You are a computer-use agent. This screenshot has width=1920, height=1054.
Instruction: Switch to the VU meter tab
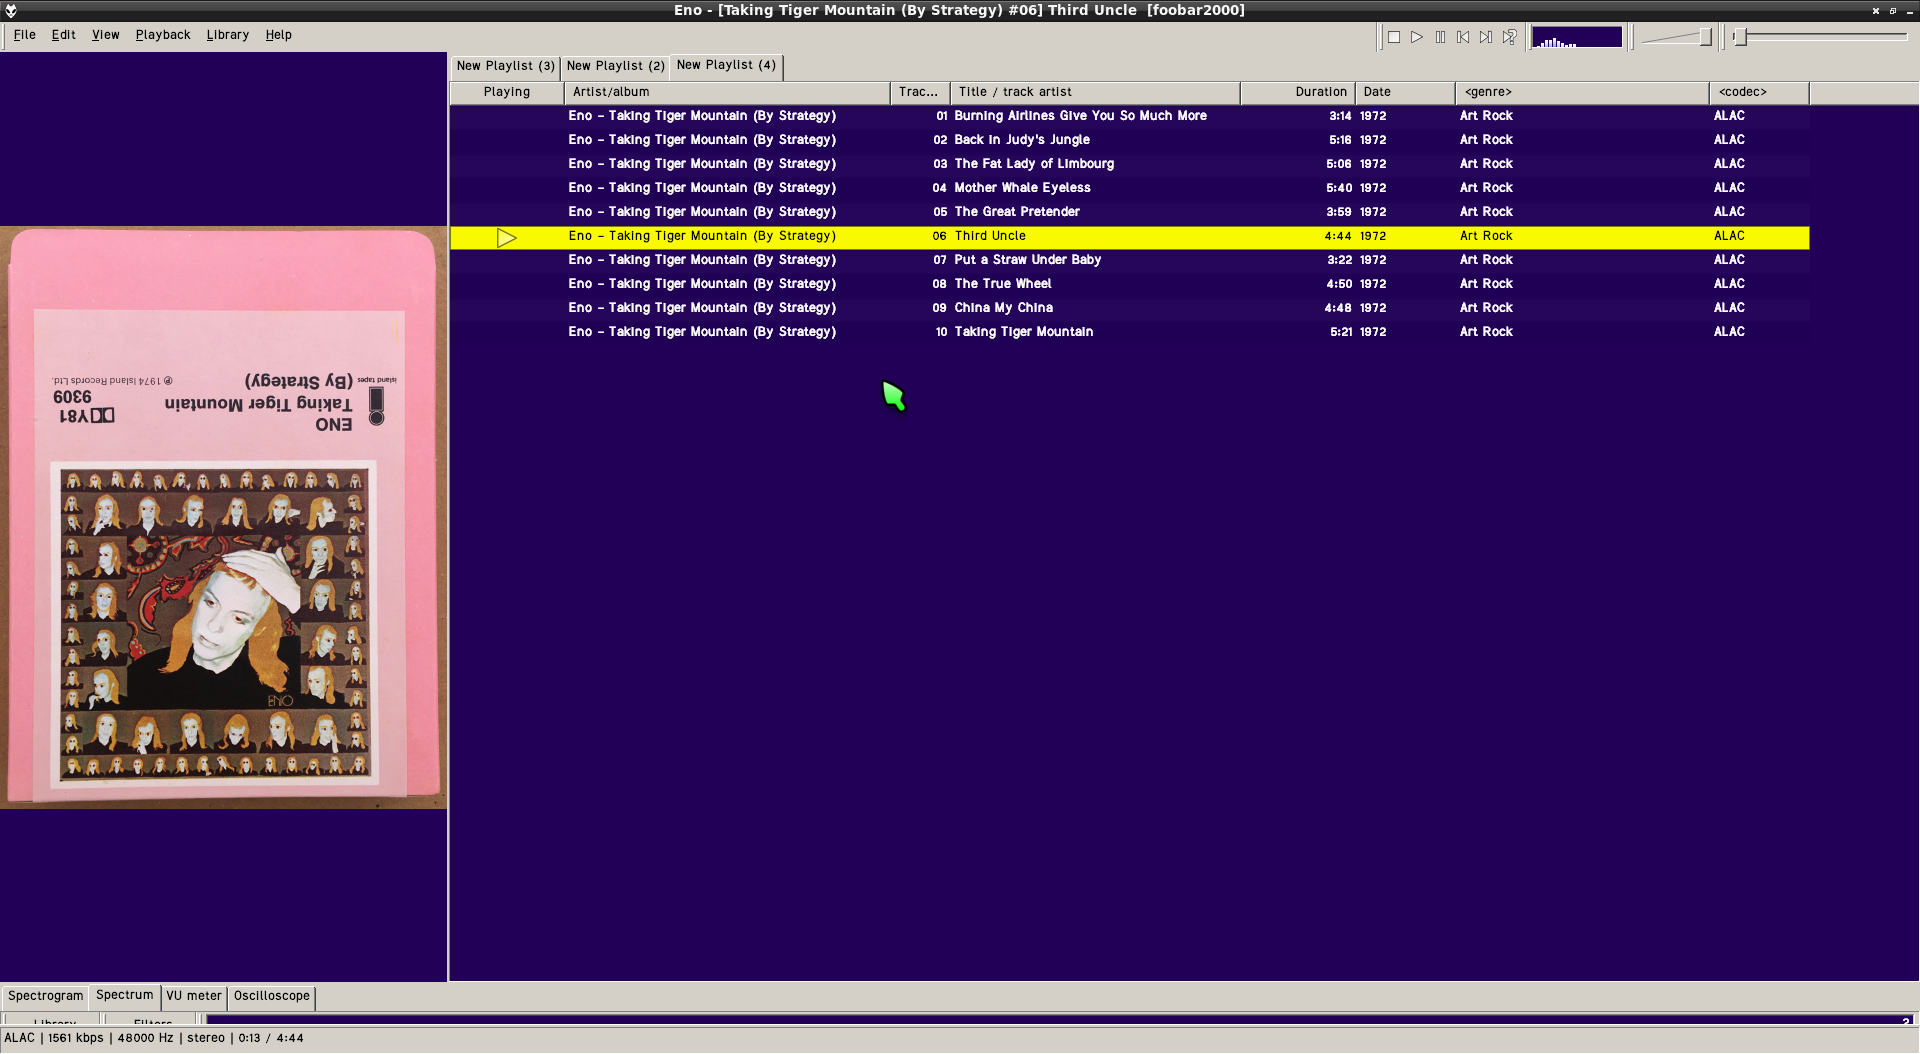click(x=194, y=996)
